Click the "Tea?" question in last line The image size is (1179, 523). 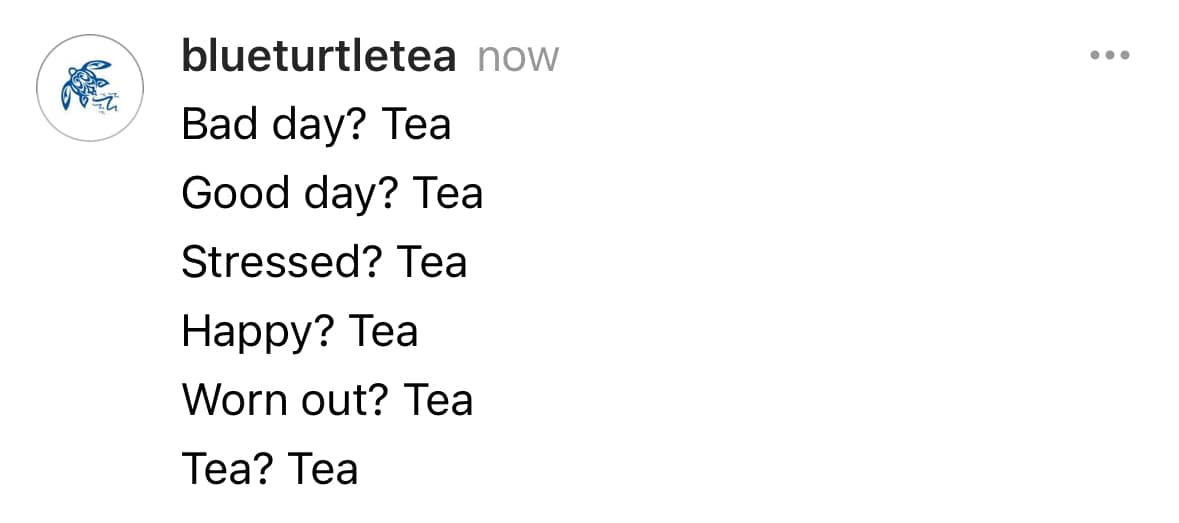pos(227,469)
